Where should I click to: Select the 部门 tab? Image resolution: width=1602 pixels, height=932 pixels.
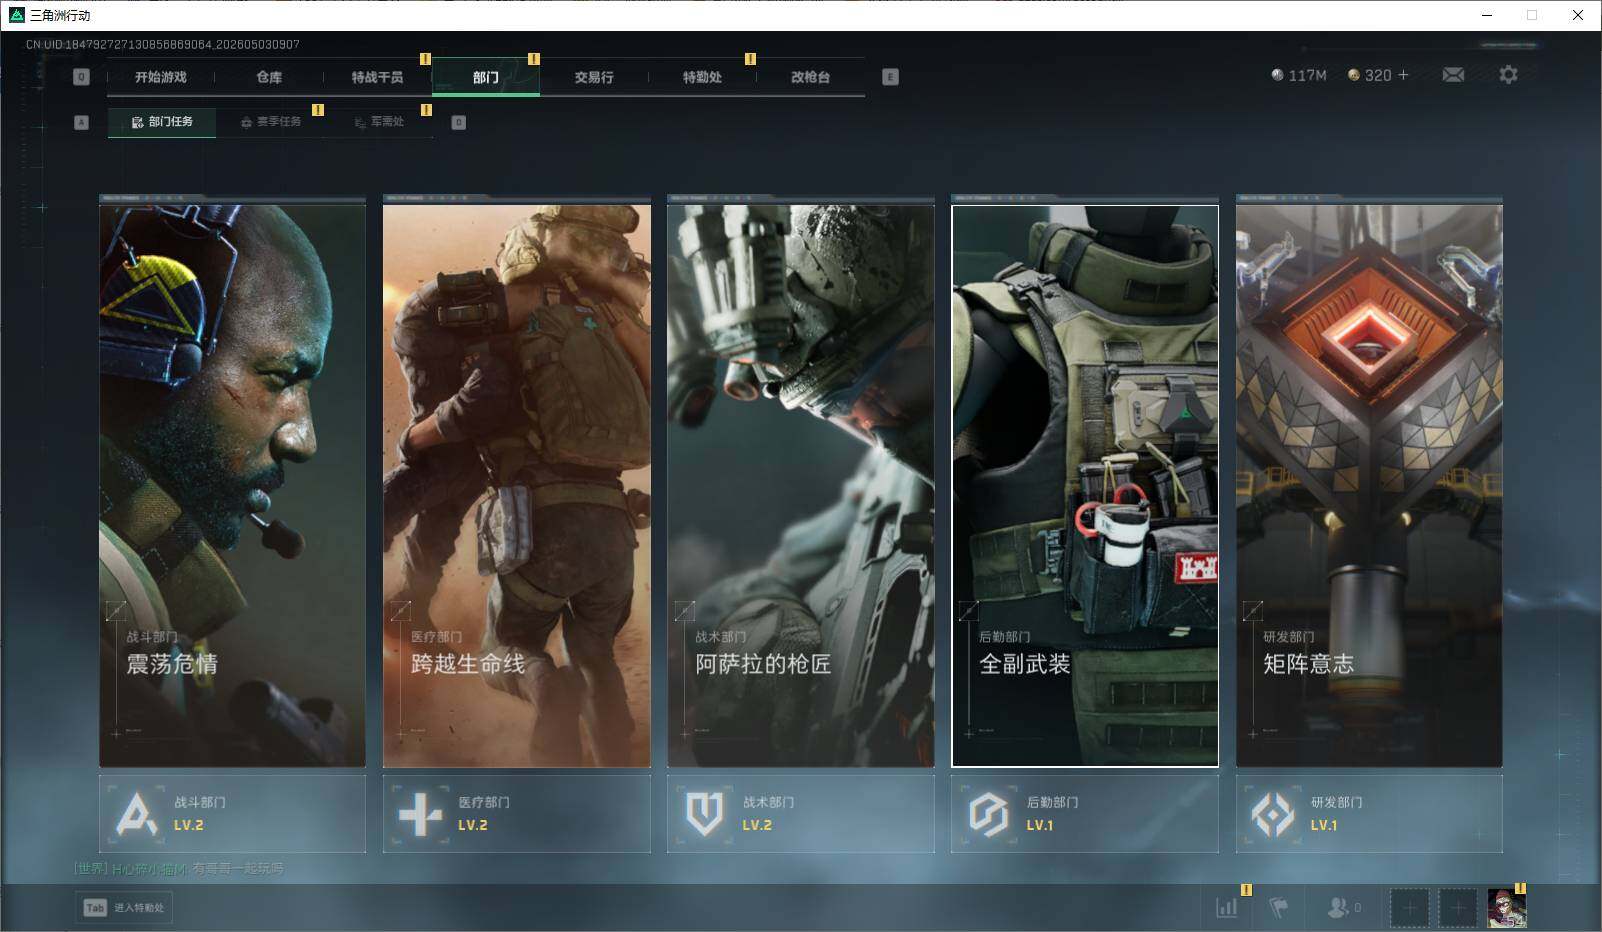tap(486, 77)
